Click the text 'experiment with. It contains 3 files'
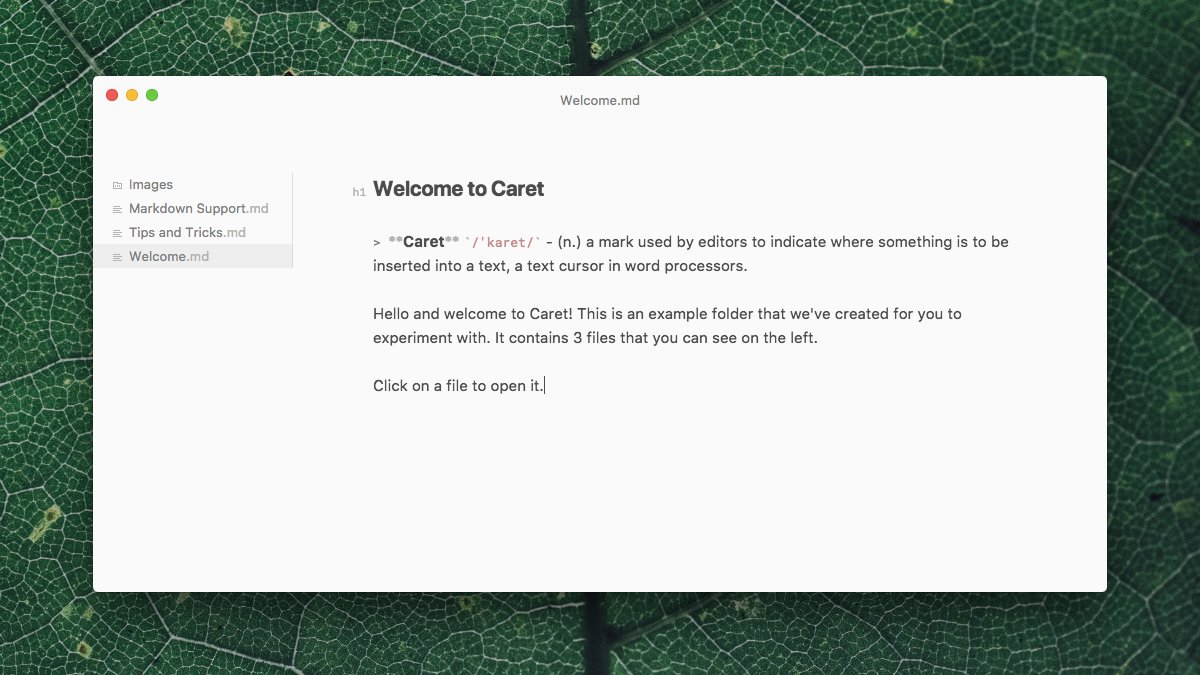The width and height of the screenshot is (1200, 675). (x=494, y=338)
